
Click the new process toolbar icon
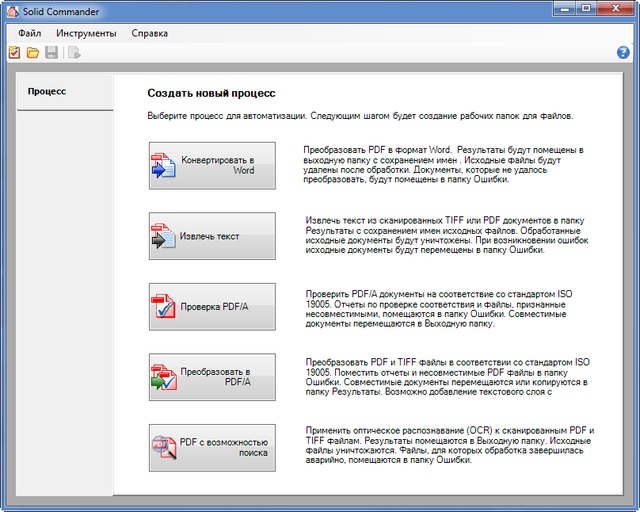pos(14,52)
